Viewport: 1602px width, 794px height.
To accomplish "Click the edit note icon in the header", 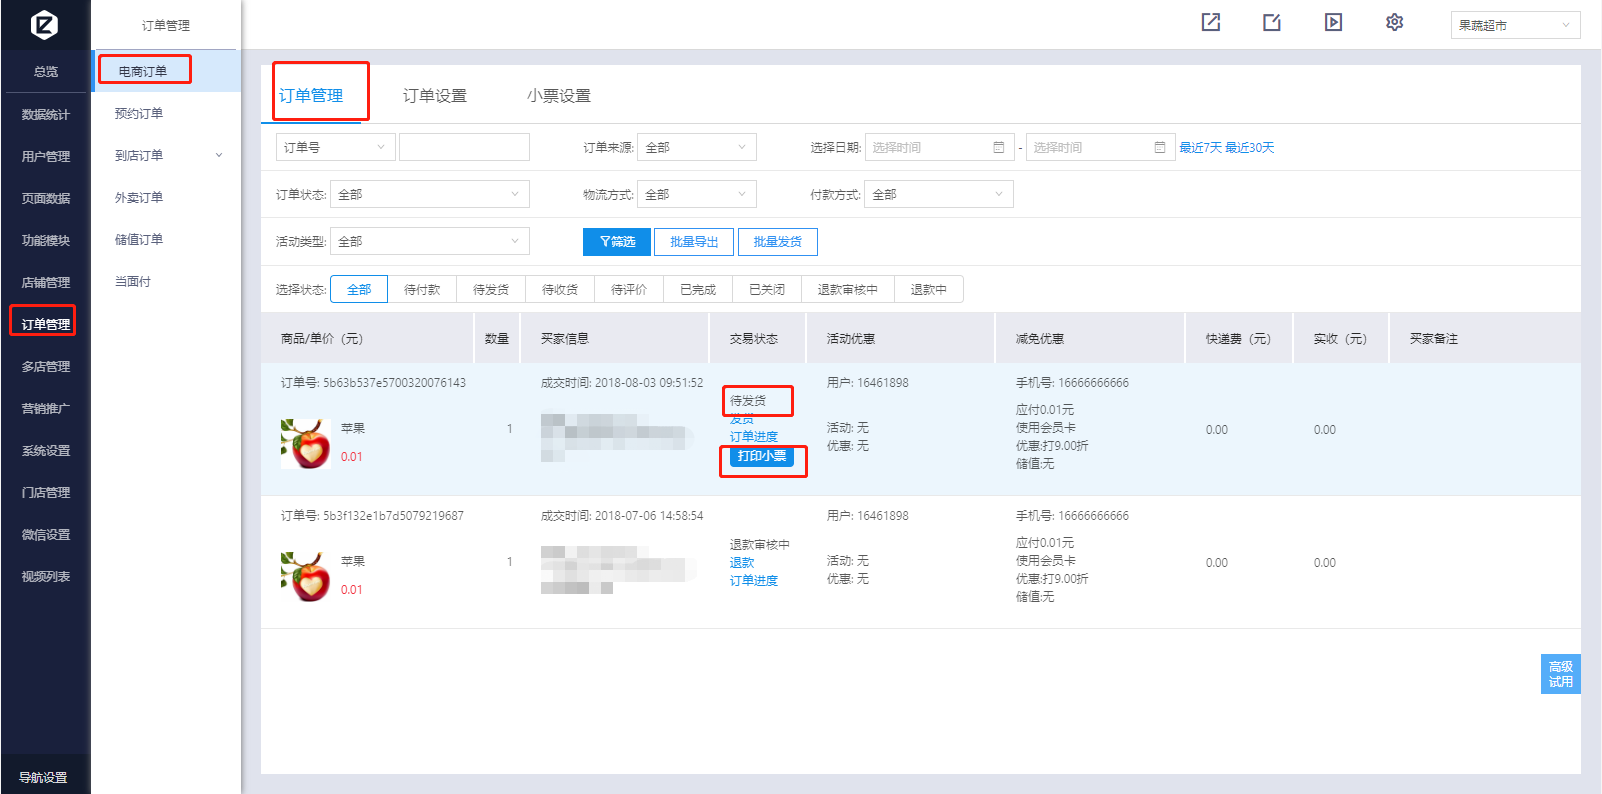I will click(x=1272, y=22).
